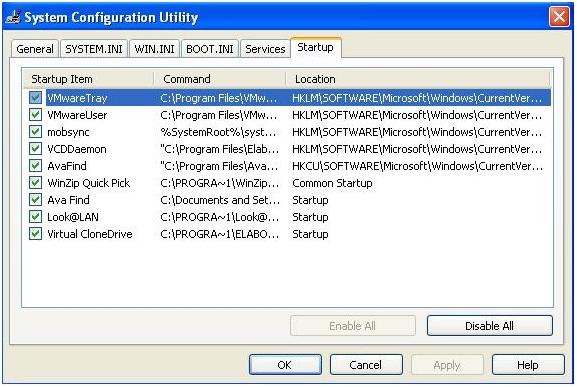Click the Startup location cell for Virtual CloneDrive
The height and width of the screenshot is (387, 577).
(310, 234)
